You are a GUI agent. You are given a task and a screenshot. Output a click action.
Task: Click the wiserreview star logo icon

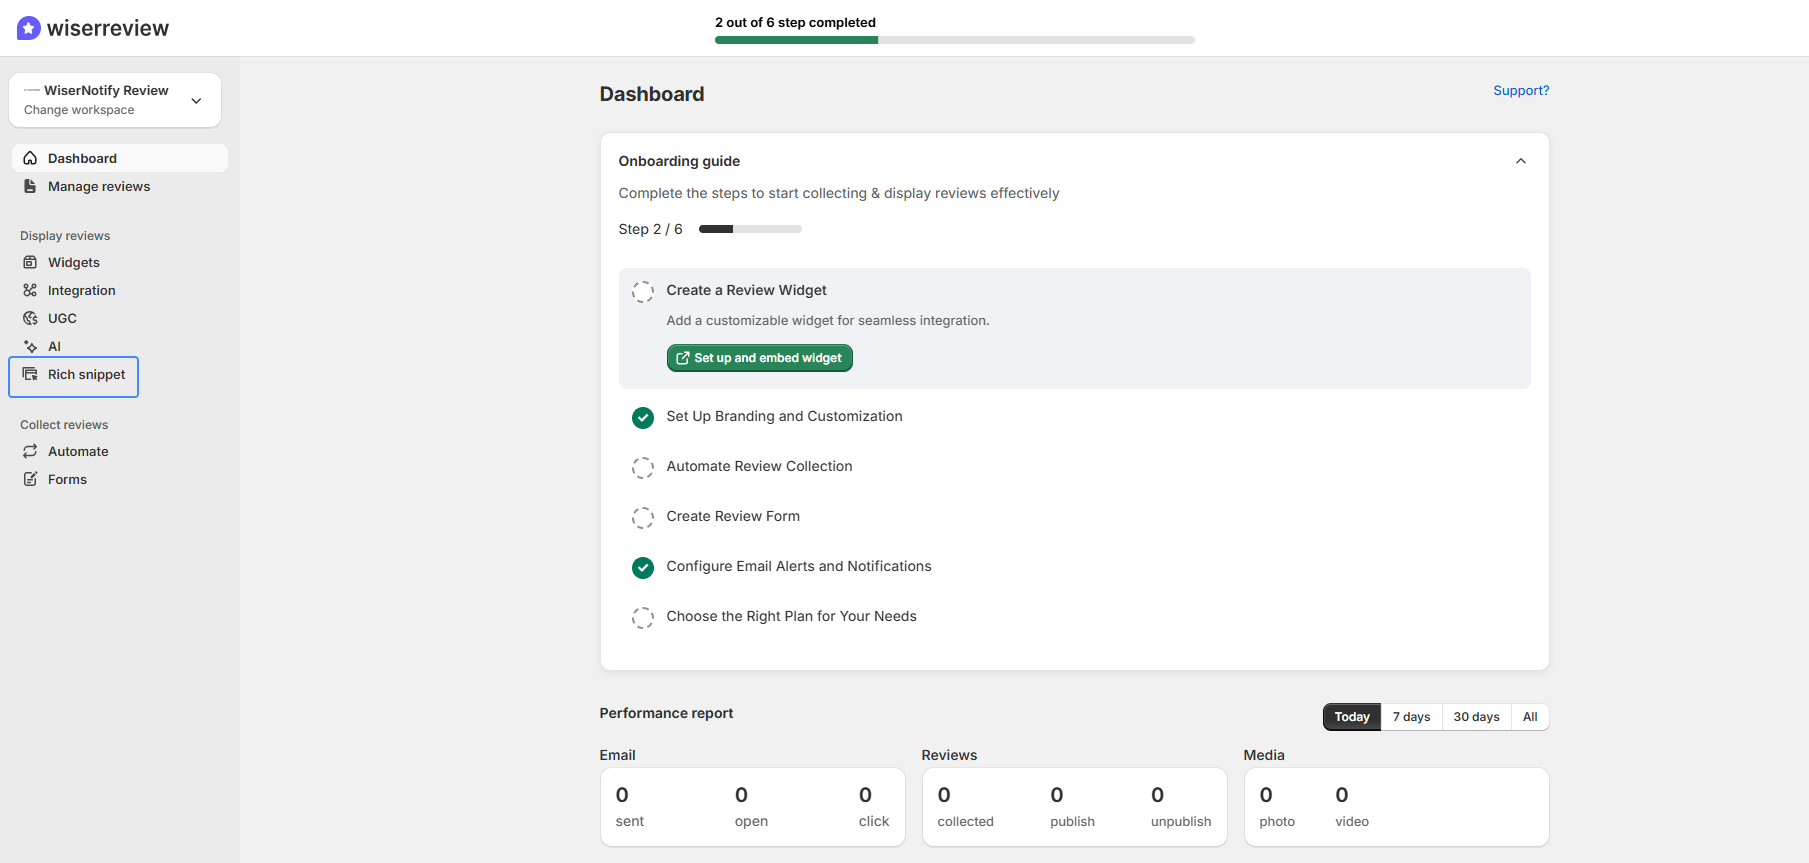[29, 28]
